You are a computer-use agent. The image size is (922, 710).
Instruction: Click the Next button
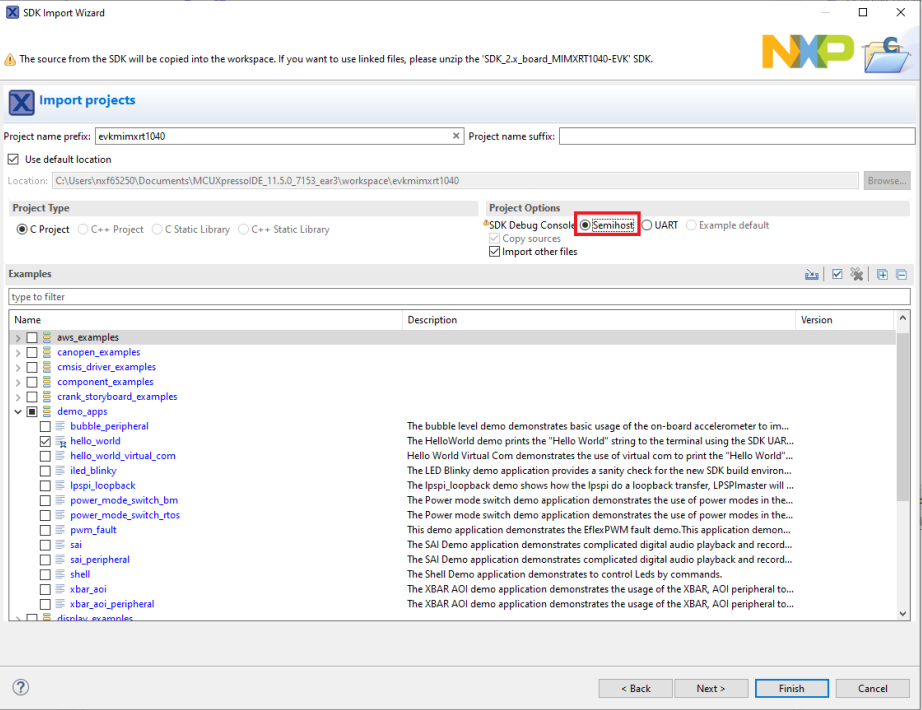(x=711, y=688)
